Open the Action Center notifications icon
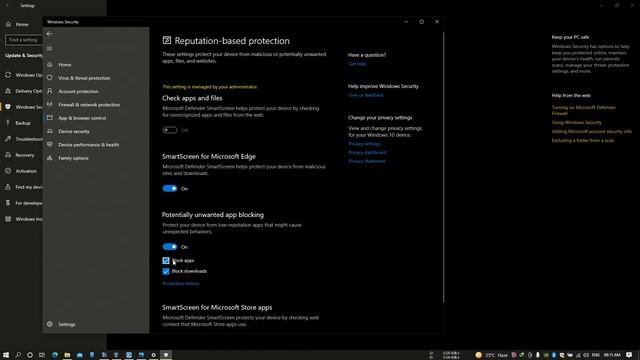Screen dimensions: 640x360 (x=629, y=355)
